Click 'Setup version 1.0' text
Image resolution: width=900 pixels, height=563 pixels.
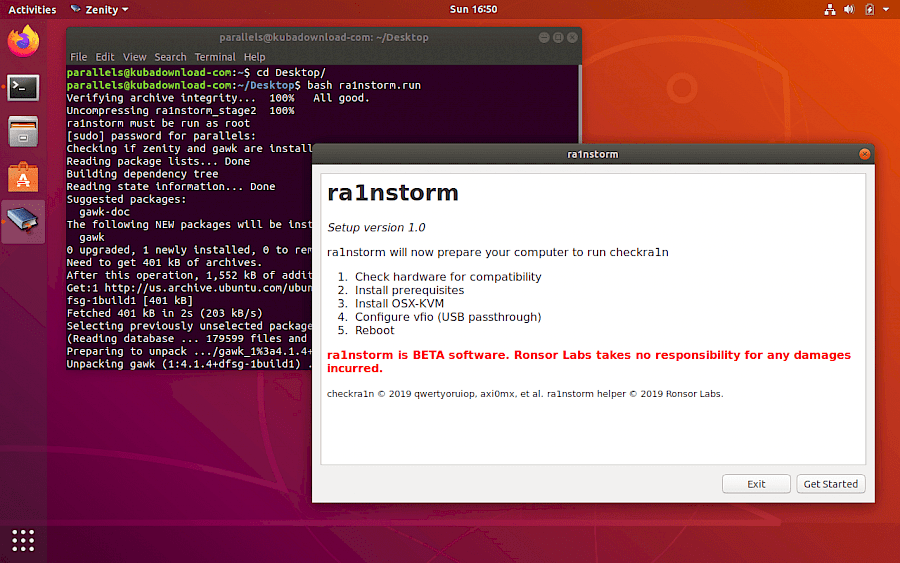[376, 227]
